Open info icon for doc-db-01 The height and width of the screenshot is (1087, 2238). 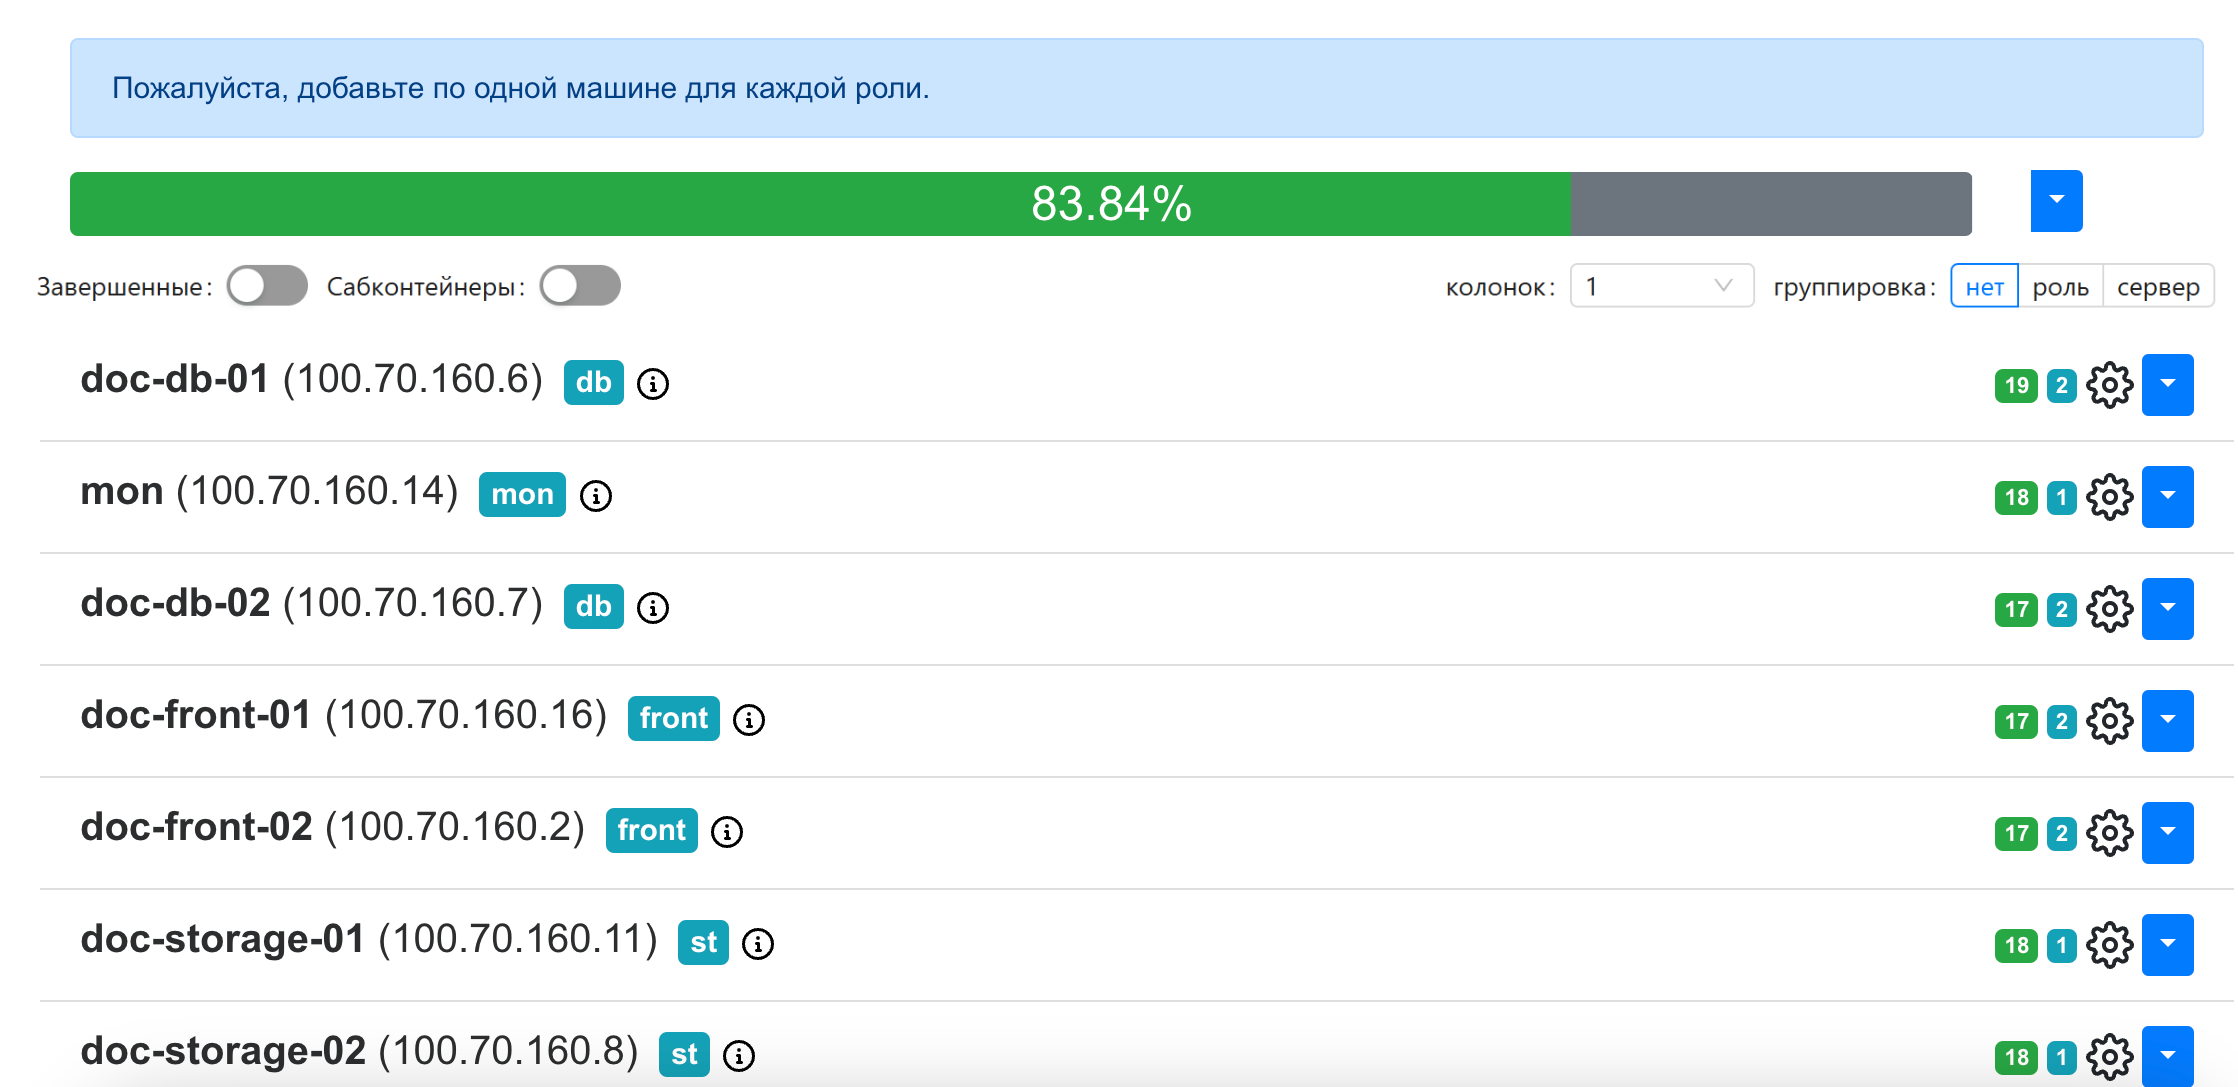pyautogui.click(x=653, y=383)
